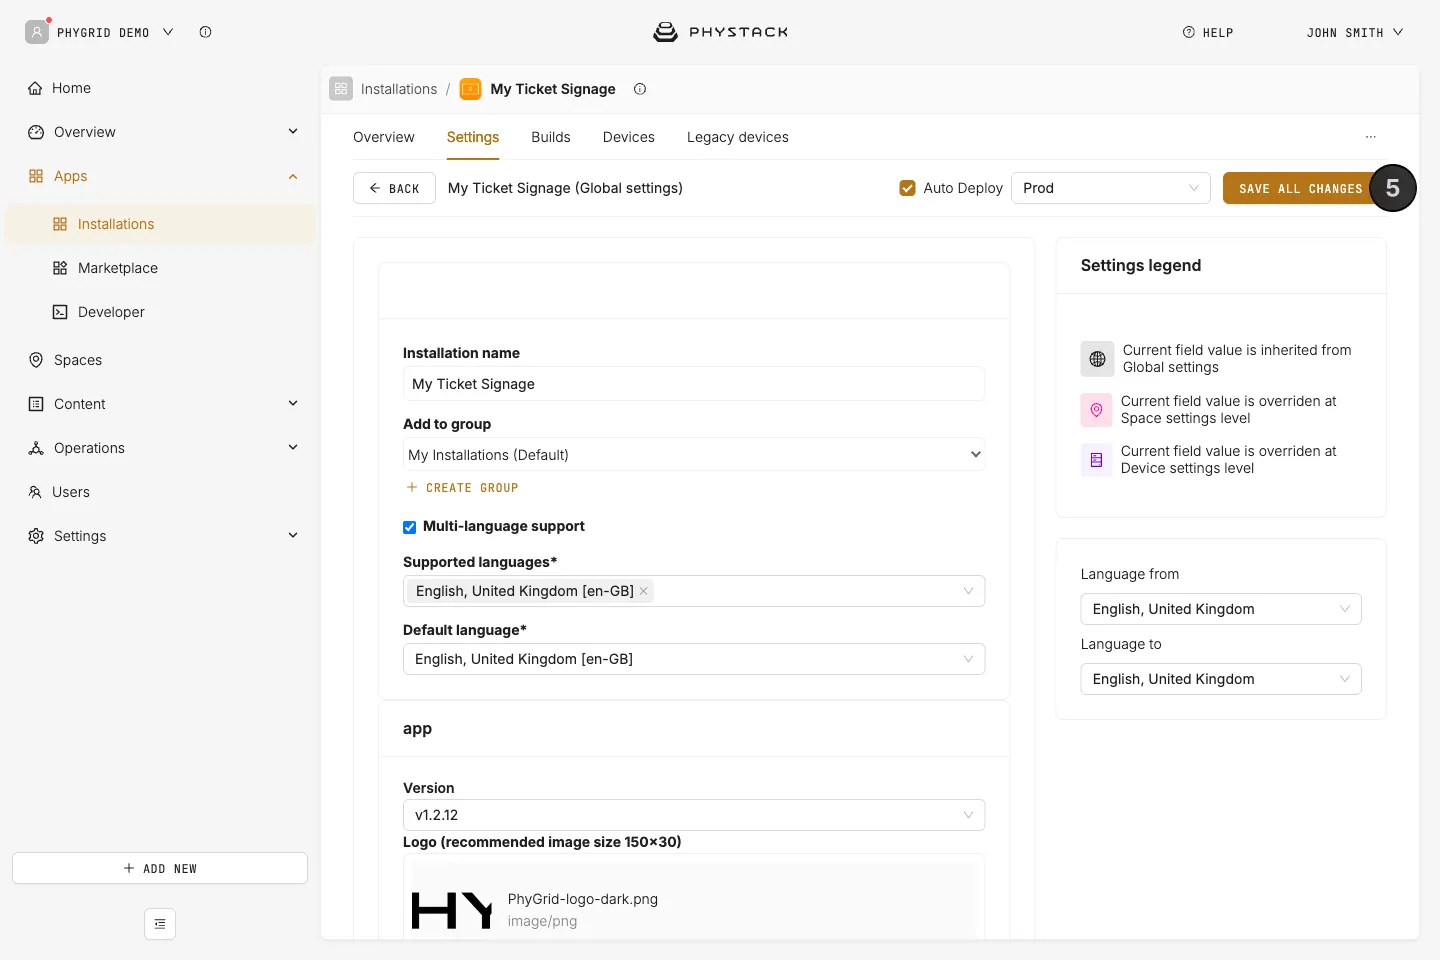Open the Language from dropdown

[1221, 609]
